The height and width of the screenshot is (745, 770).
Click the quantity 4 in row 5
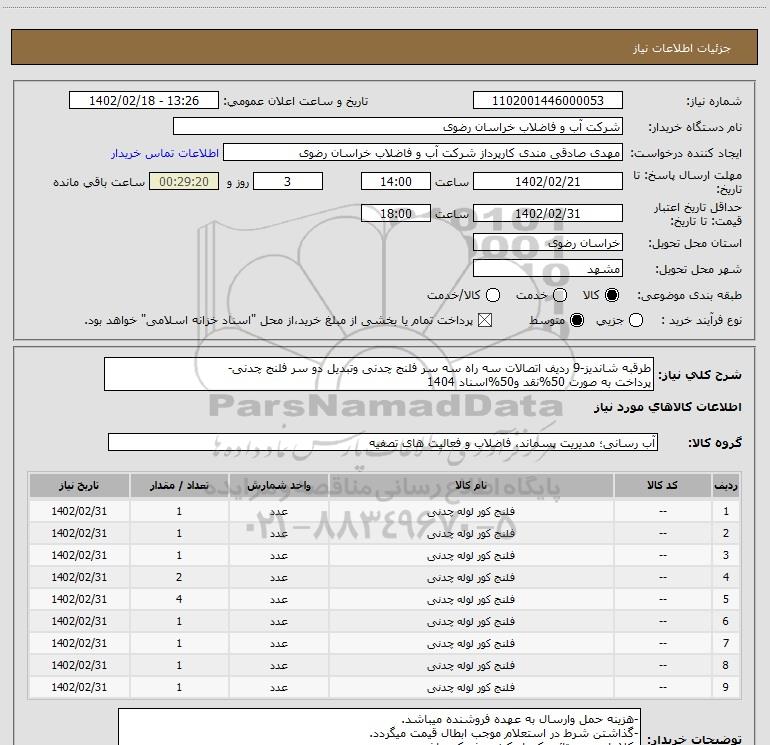(179, 599)
